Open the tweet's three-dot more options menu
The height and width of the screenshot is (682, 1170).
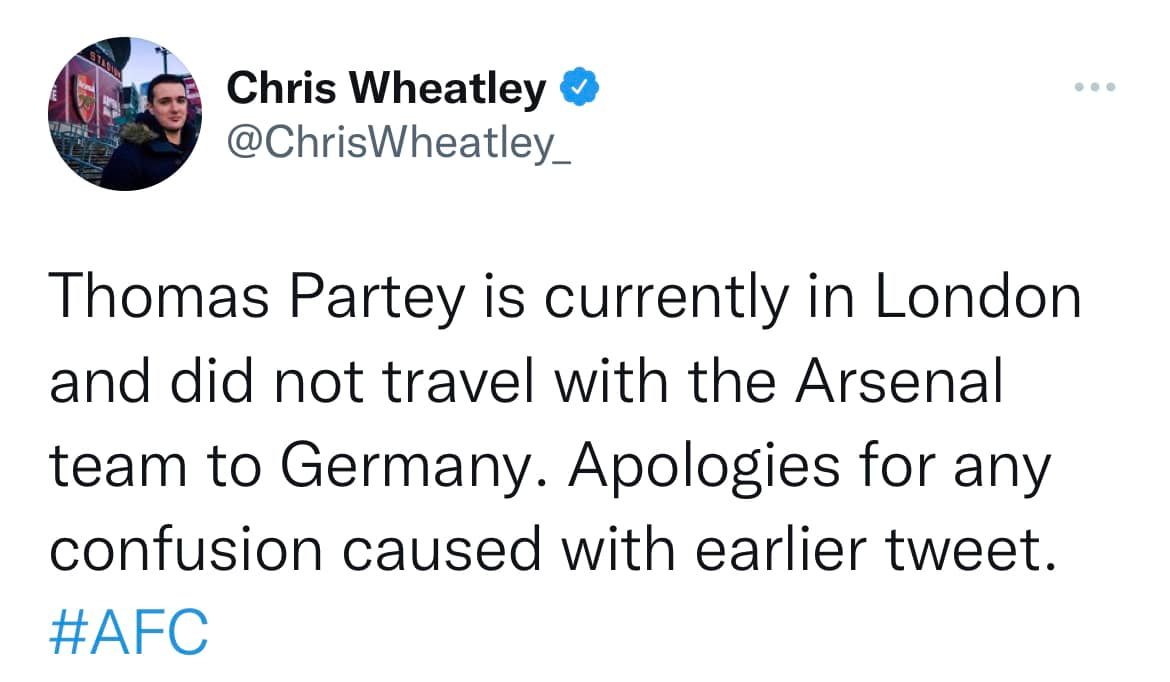(1093, 88)
